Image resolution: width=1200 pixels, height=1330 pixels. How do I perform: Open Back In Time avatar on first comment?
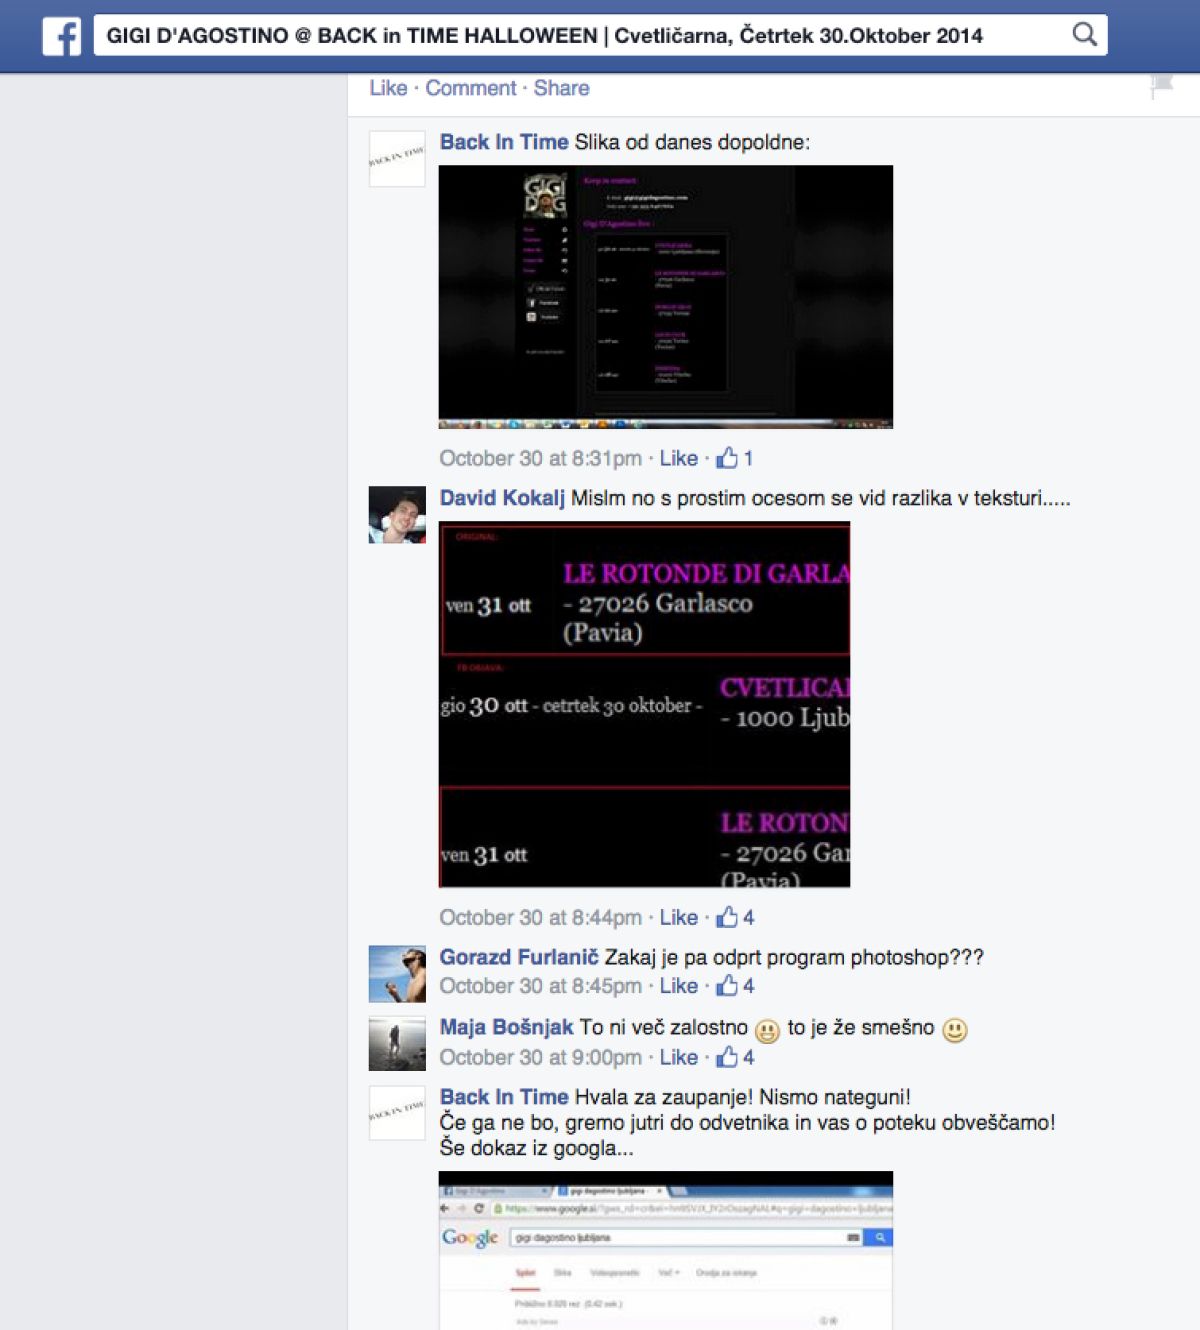point(397,159)
